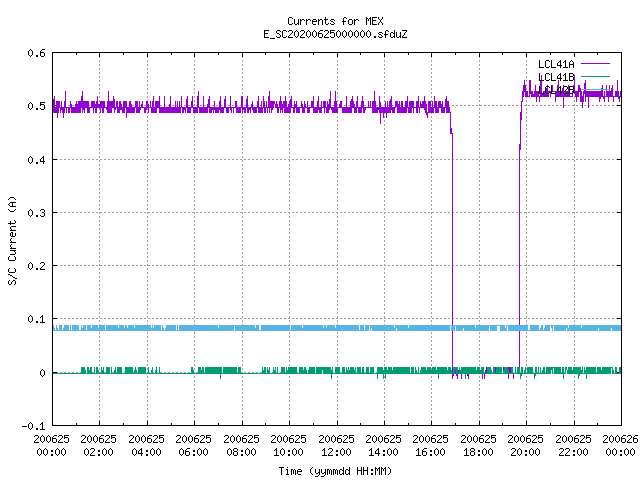The image size is (640, 480).
Task: Click the 0.5 y-axis tick label
Action: pos(36,106)
